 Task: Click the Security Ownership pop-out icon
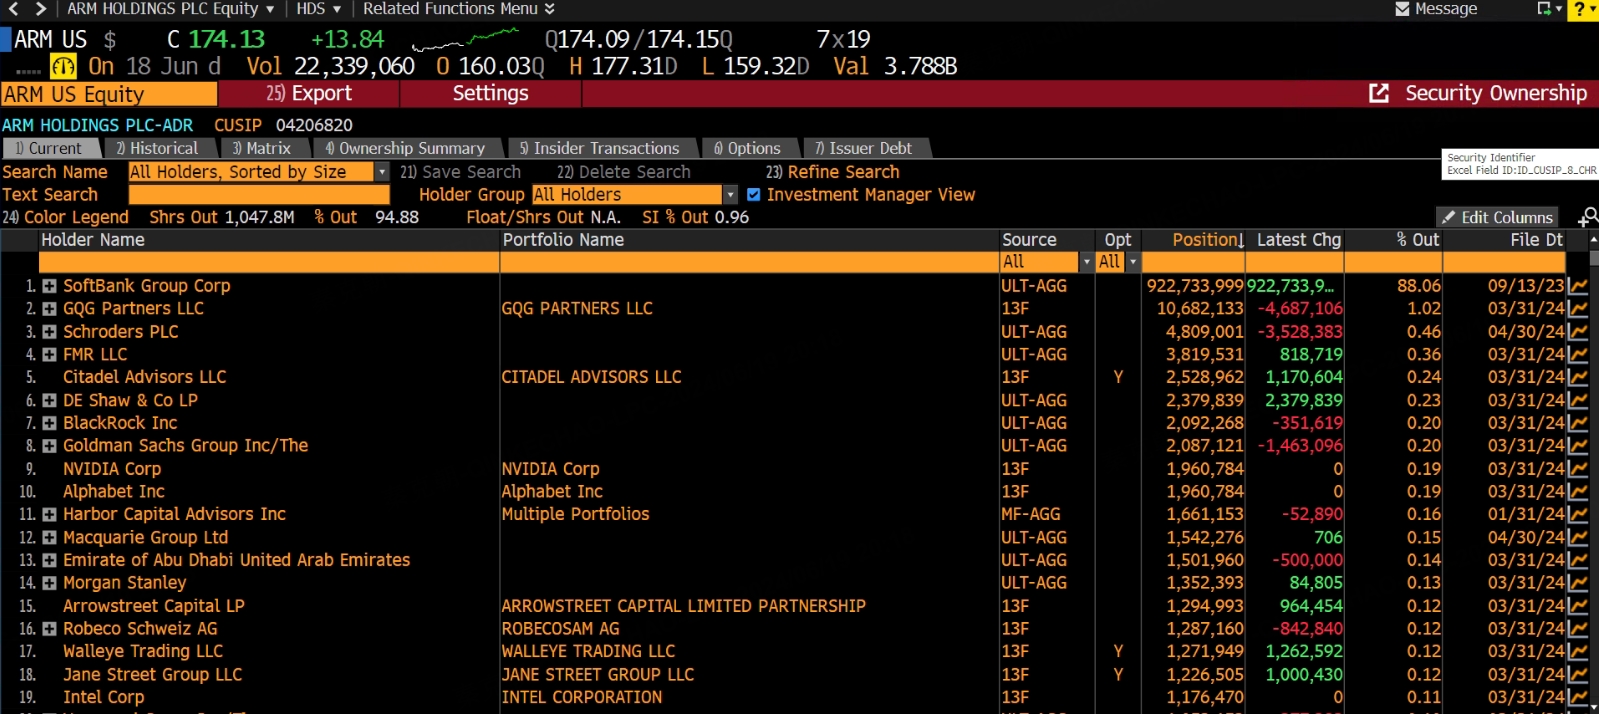coord(1379,93)
